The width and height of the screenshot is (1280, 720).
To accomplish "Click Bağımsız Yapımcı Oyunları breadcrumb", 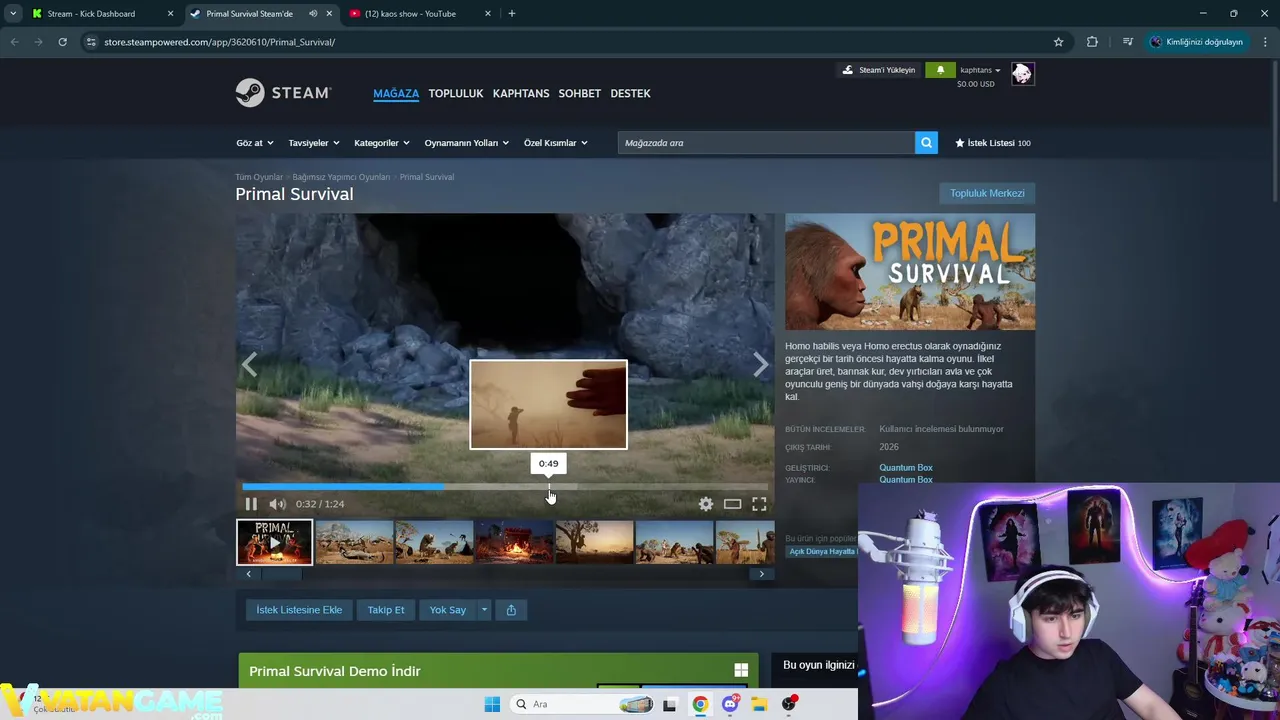I will [341, 177].
